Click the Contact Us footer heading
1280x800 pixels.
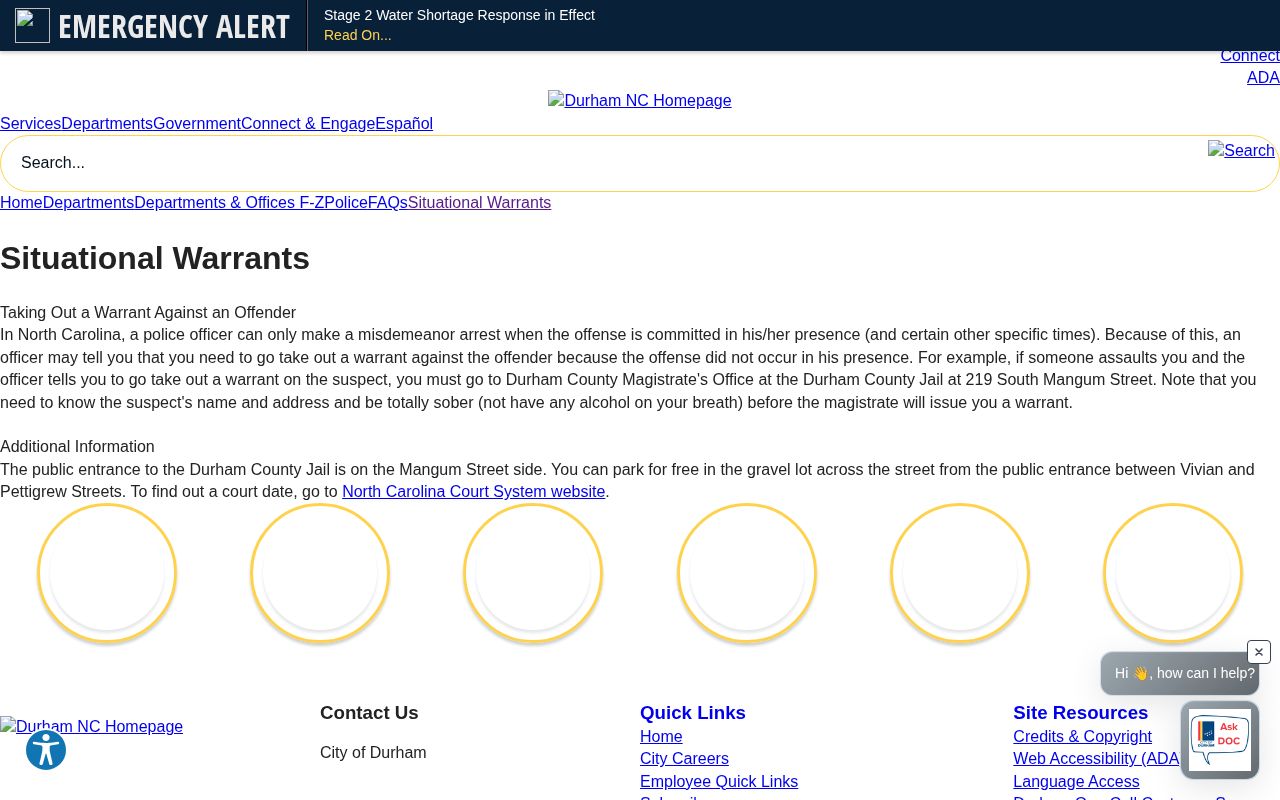(x=369, y=713)
